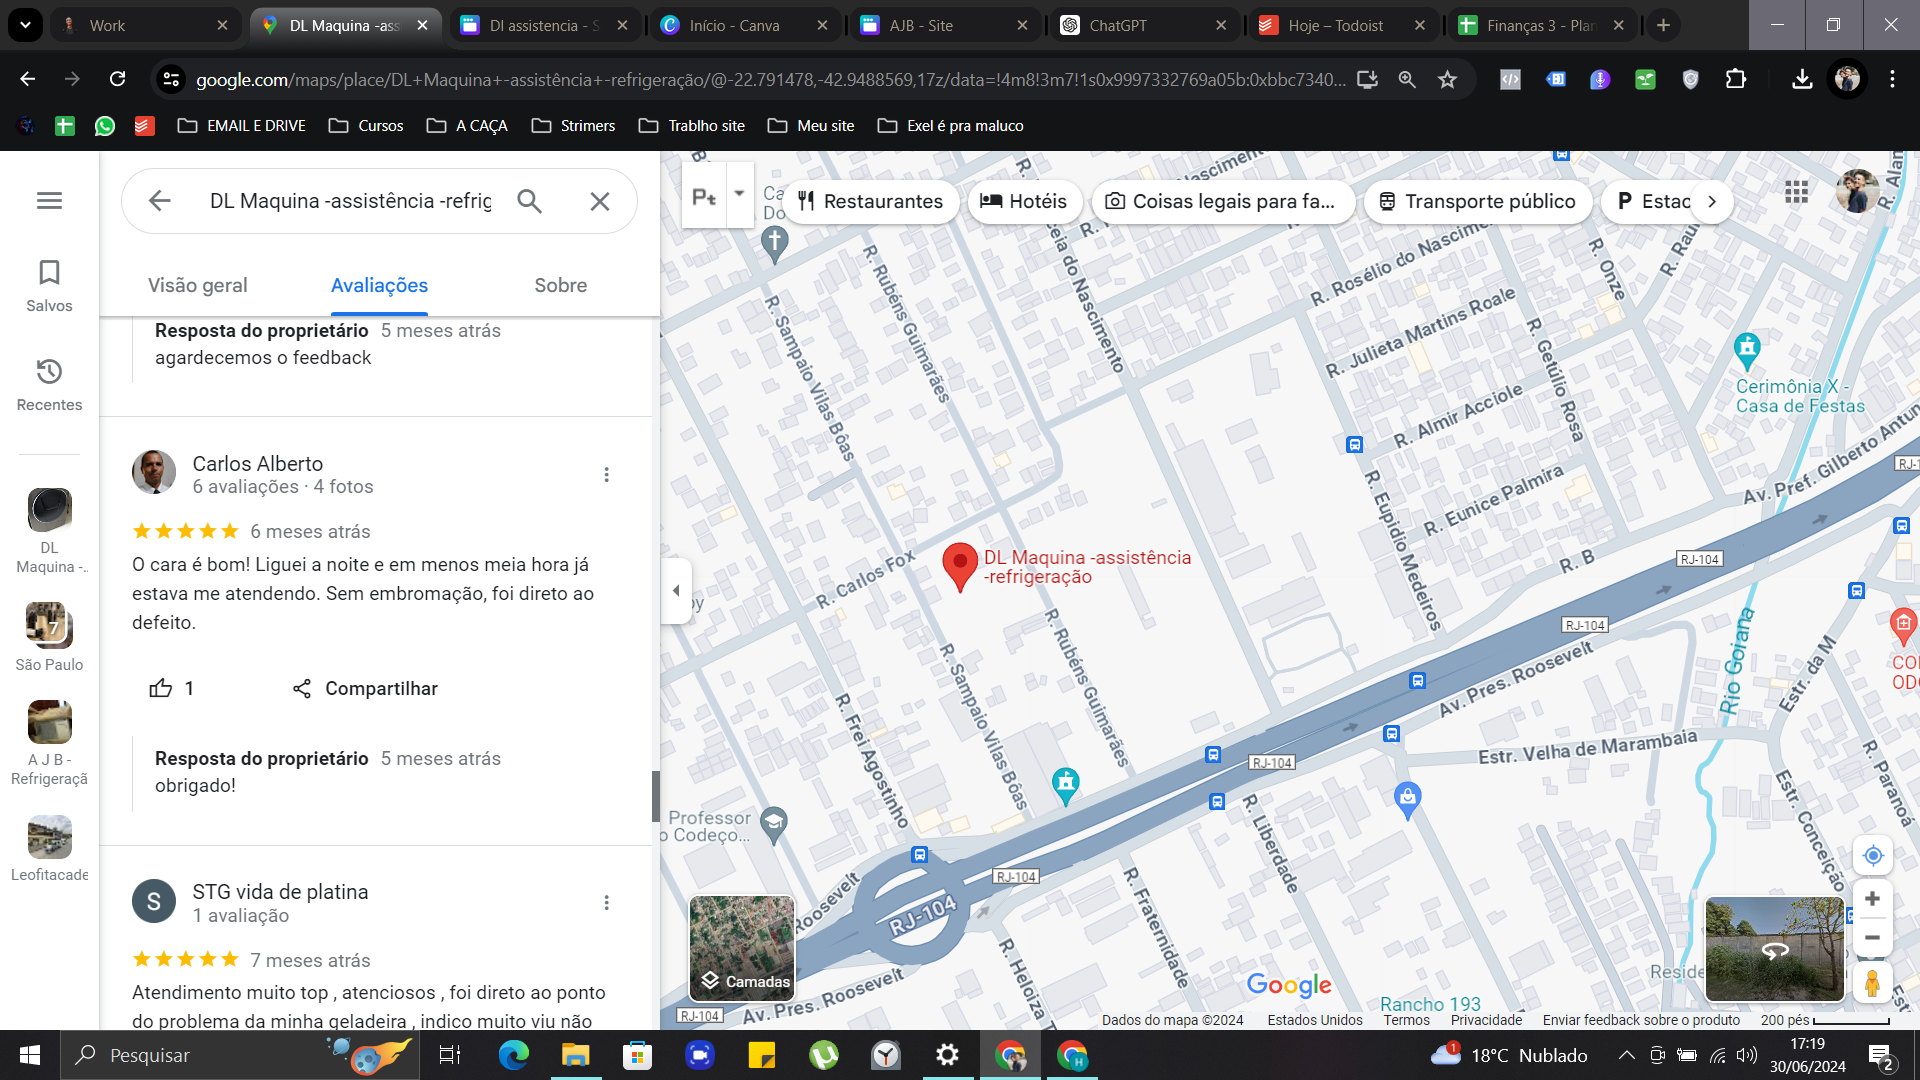Select the Coisas legais para fazer chip
Screen dimensions: 1920x1080
click(x=1221, y=201)
